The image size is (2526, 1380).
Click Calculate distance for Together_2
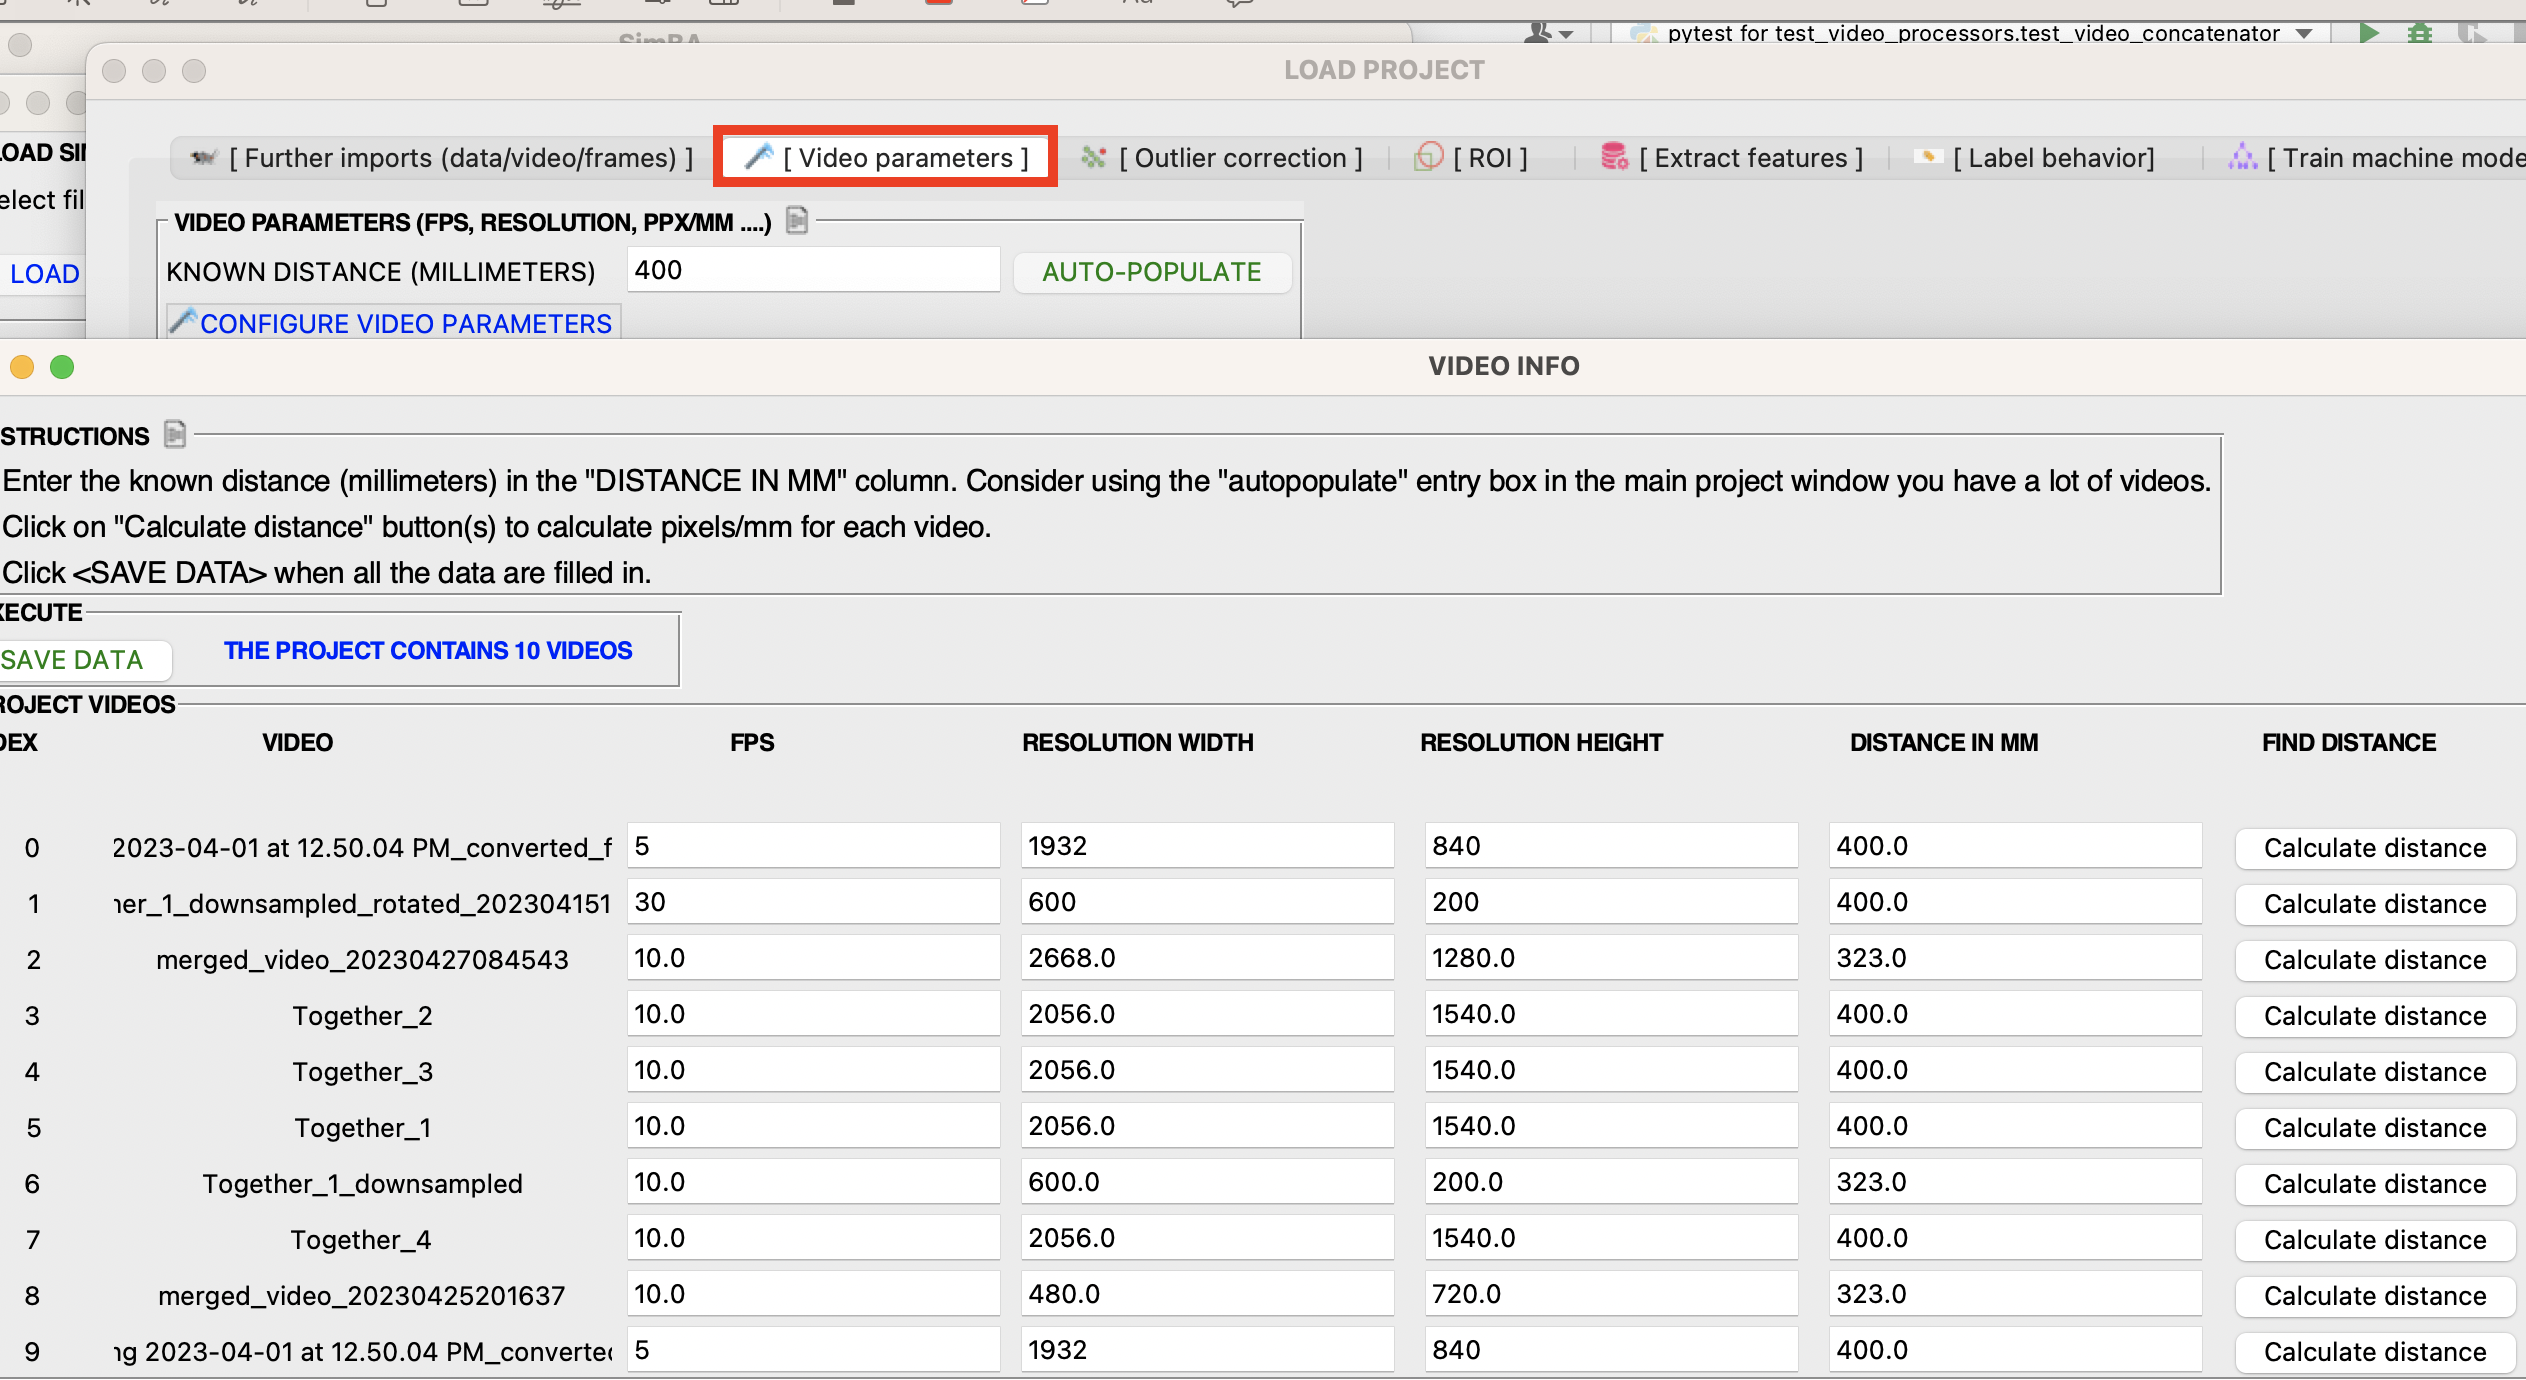click(x=2374, y=1016)
